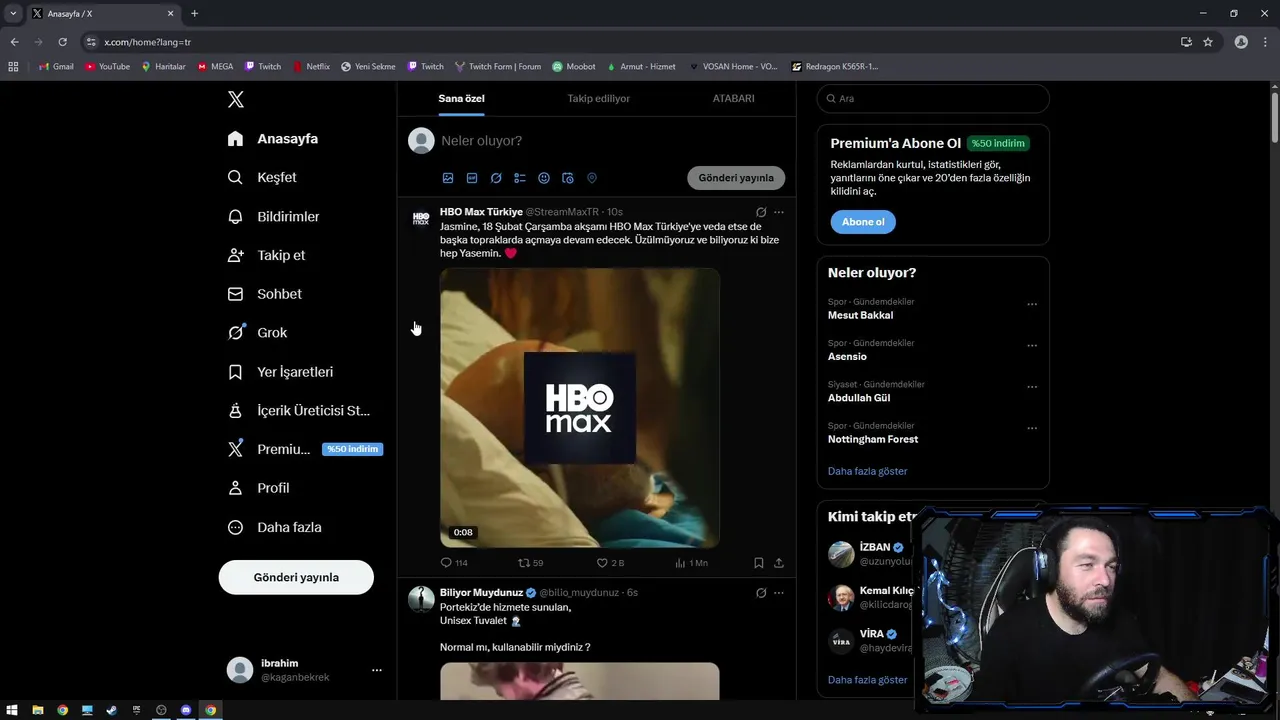Open the emoji picker in compose box

(544, 178)
